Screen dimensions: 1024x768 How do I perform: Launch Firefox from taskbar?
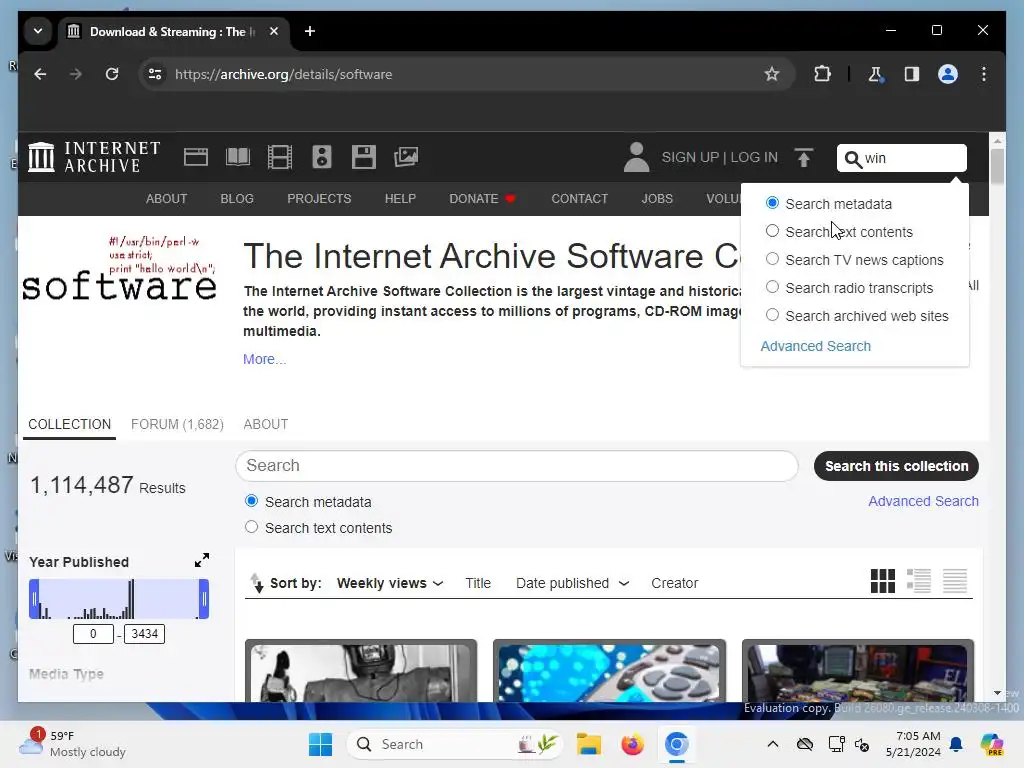[632, 744]
